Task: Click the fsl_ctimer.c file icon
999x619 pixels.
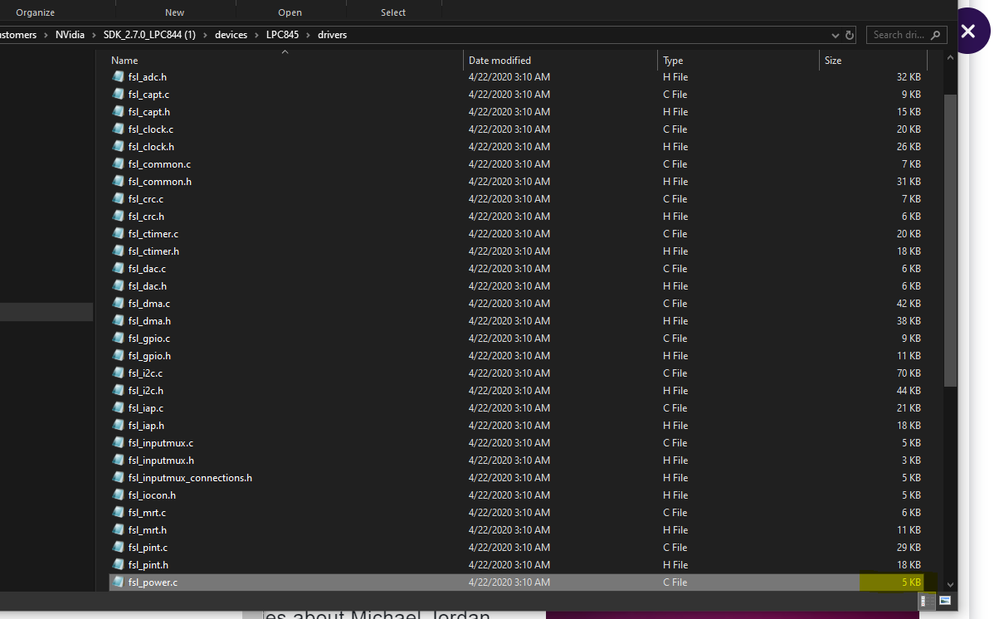Action: [x=118, y=234]
